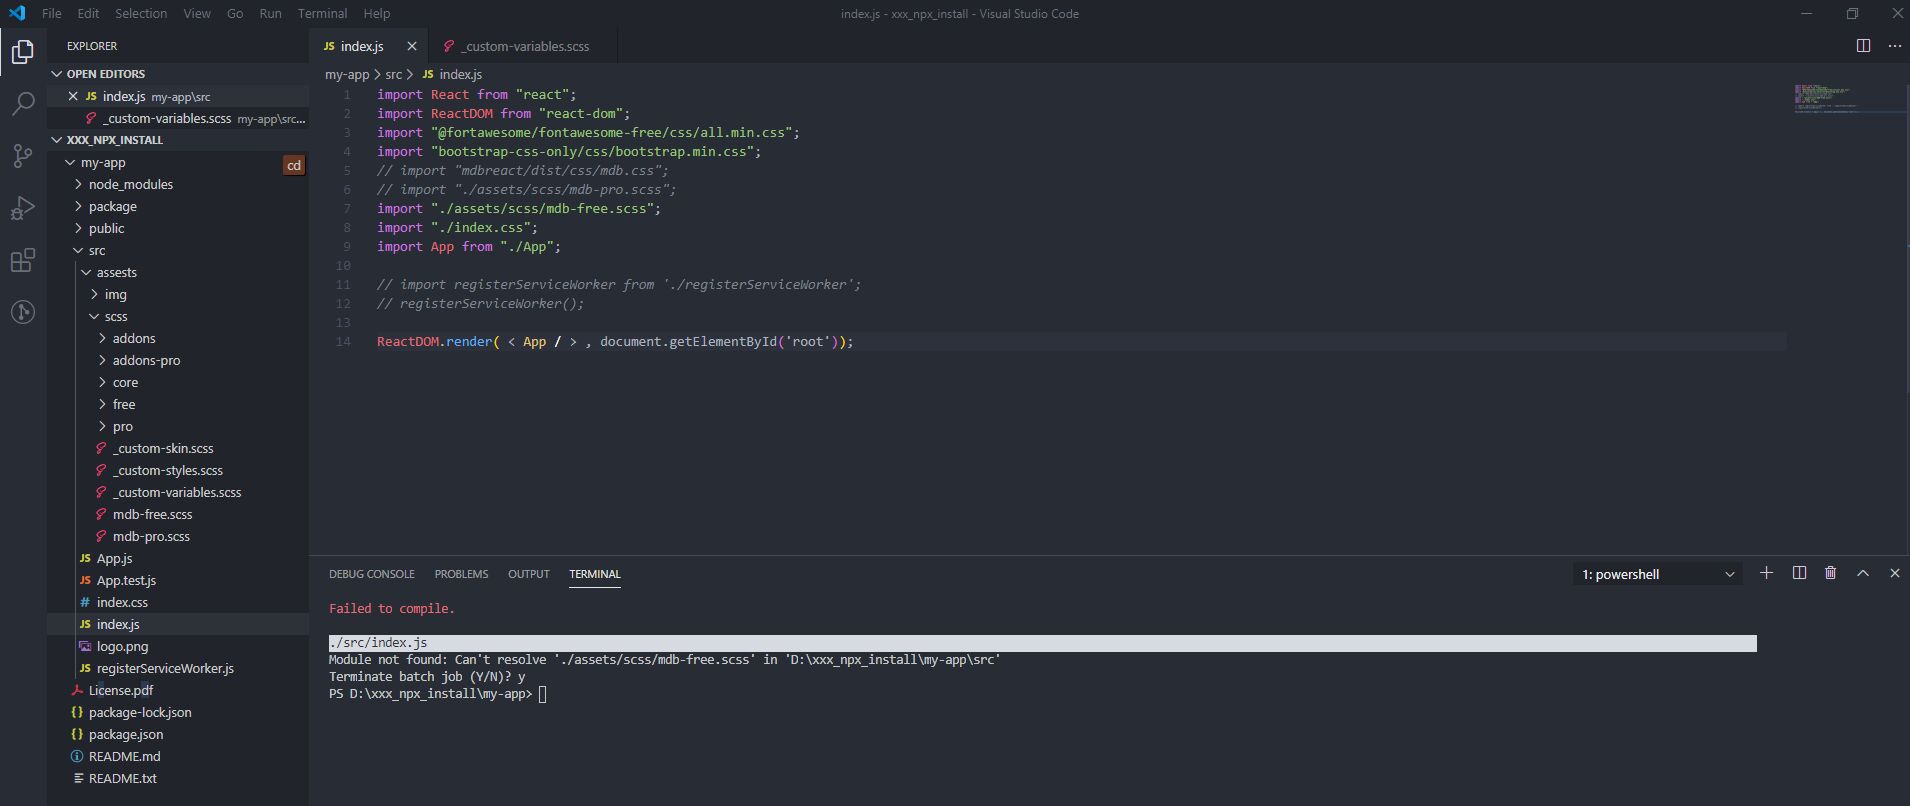Open the Edit menu
The image size is (1910, 806).
[x=88, y=13]
